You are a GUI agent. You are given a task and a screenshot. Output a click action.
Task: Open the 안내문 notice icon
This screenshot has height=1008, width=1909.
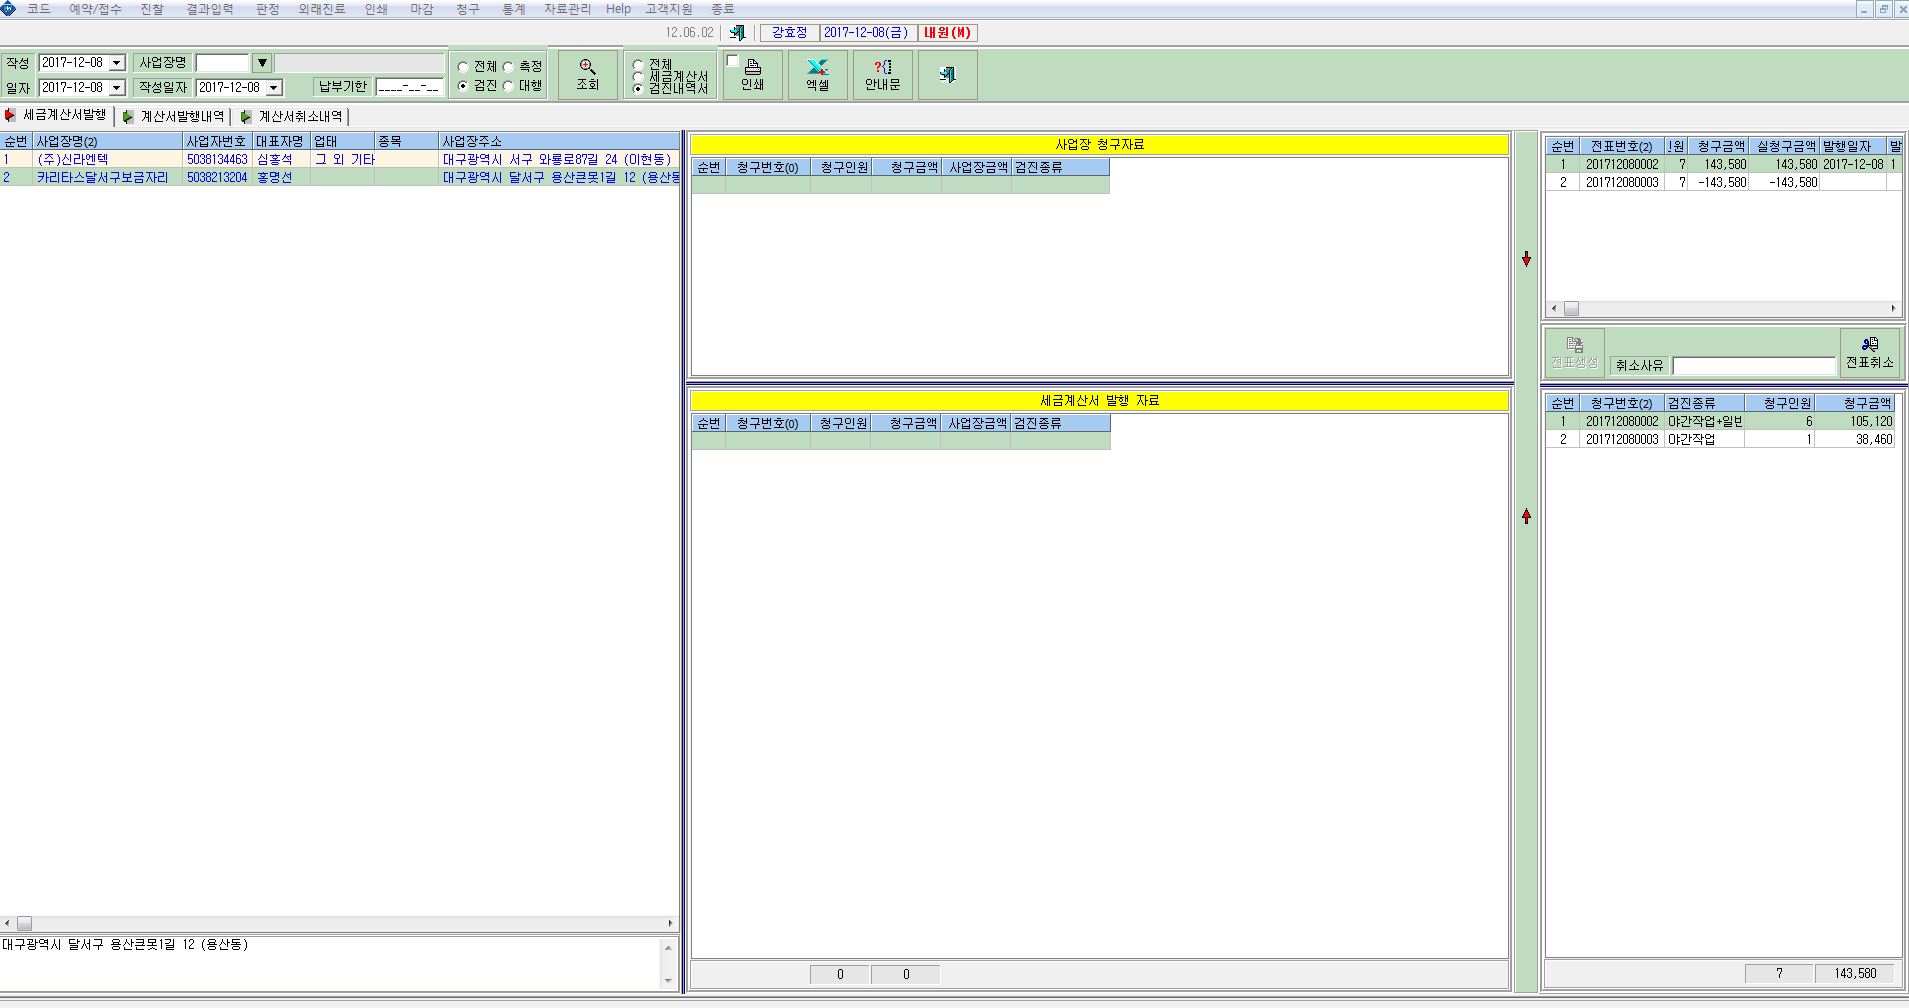883,75
